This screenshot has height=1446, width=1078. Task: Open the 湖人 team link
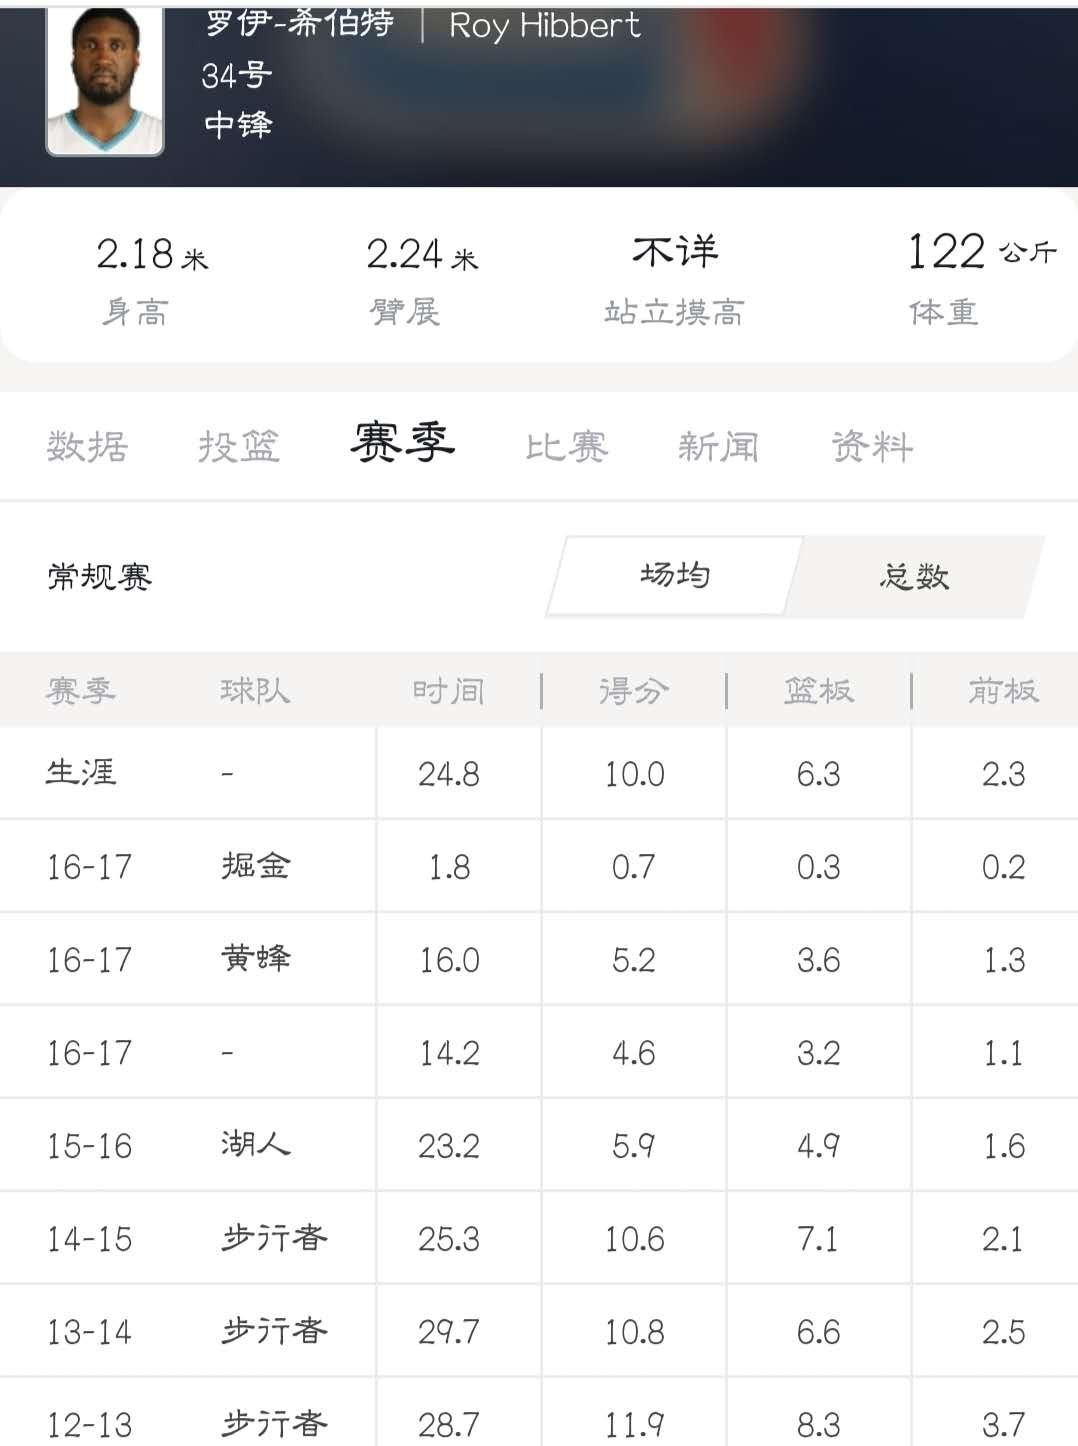(256, 1145)
